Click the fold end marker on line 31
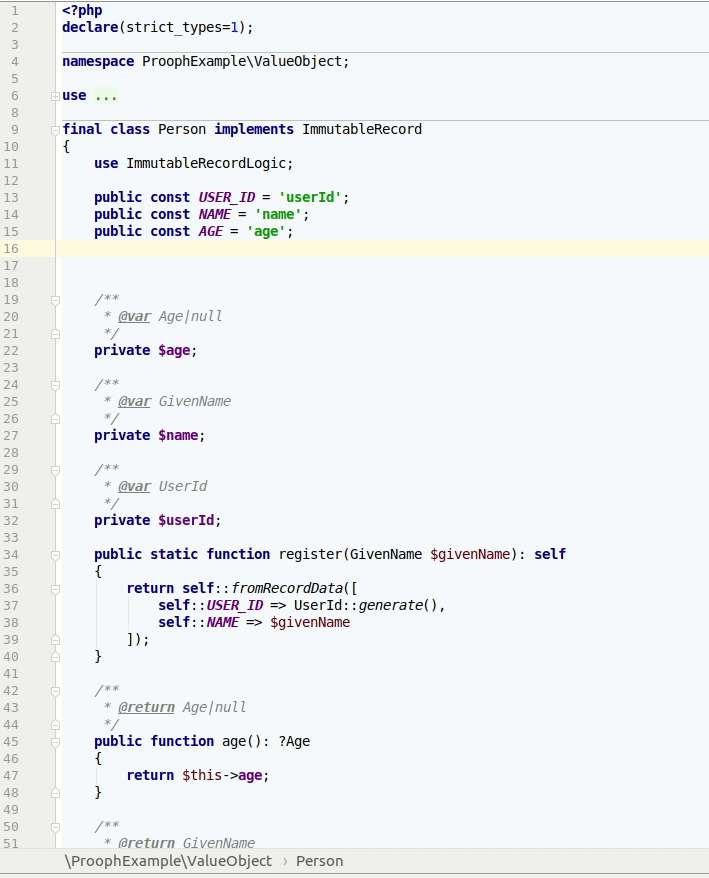 tap(55, 505)
